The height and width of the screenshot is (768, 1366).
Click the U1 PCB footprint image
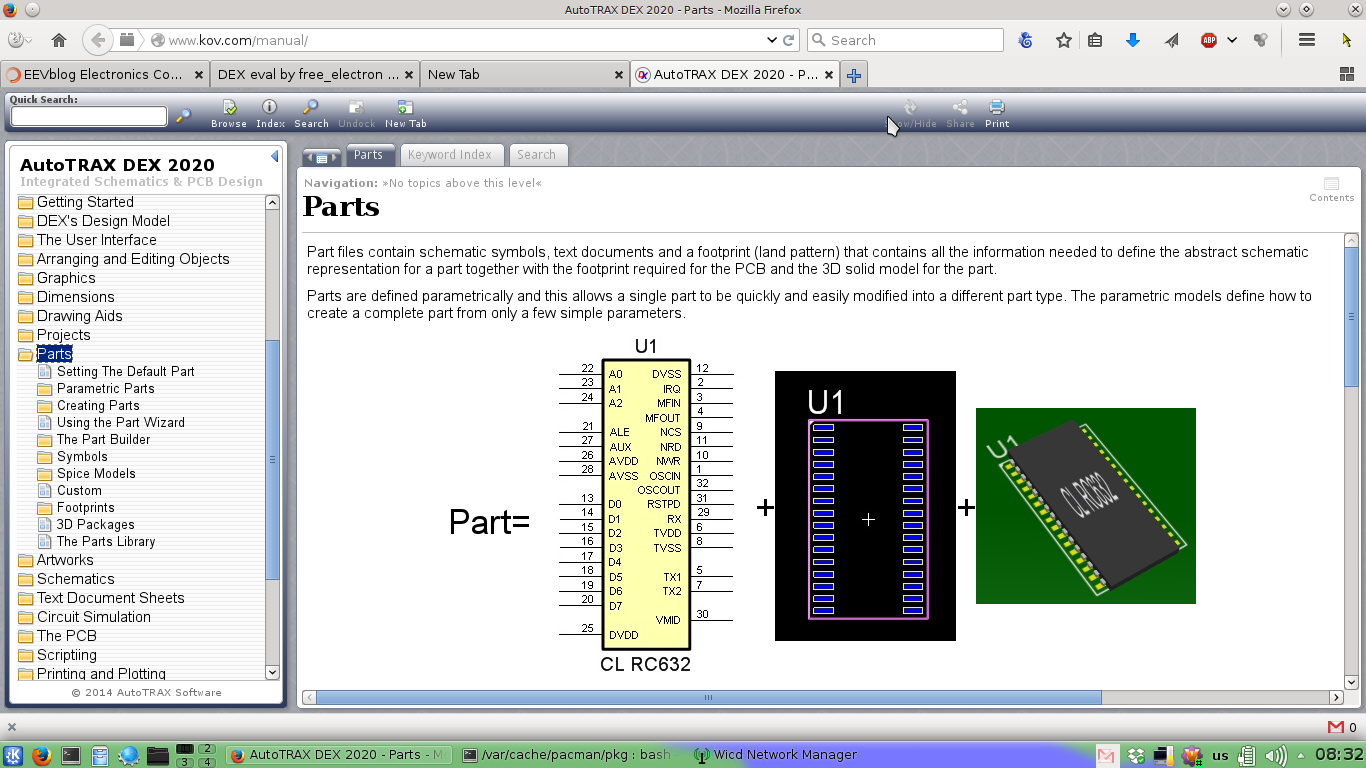coord(865,506)
